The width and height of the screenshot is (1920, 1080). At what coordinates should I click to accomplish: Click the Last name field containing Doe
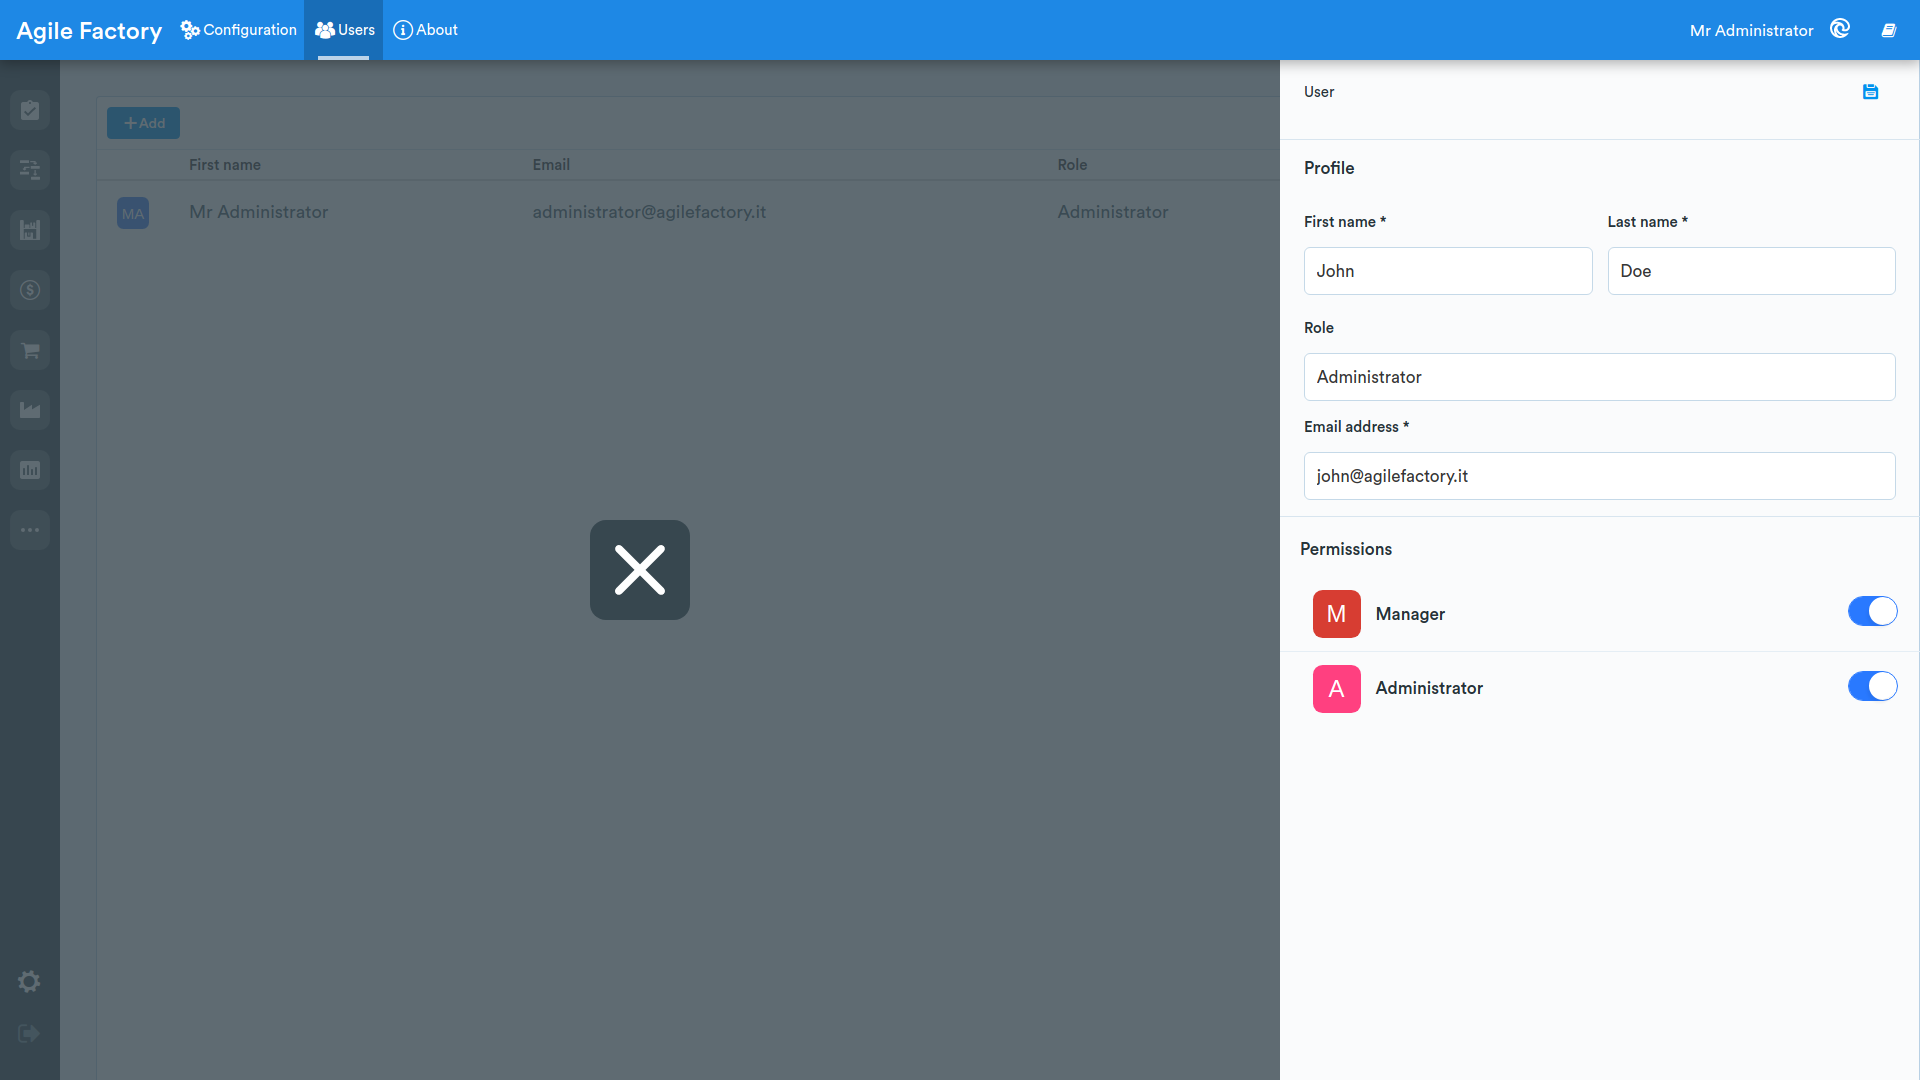1751,271
